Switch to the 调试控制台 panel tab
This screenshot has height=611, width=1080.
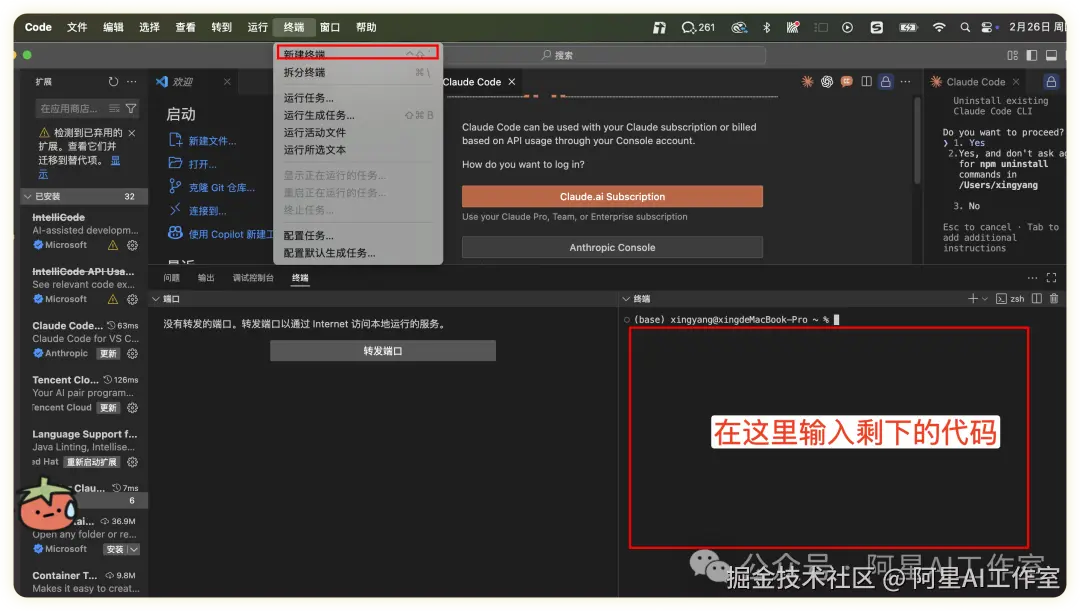point(253,278)
